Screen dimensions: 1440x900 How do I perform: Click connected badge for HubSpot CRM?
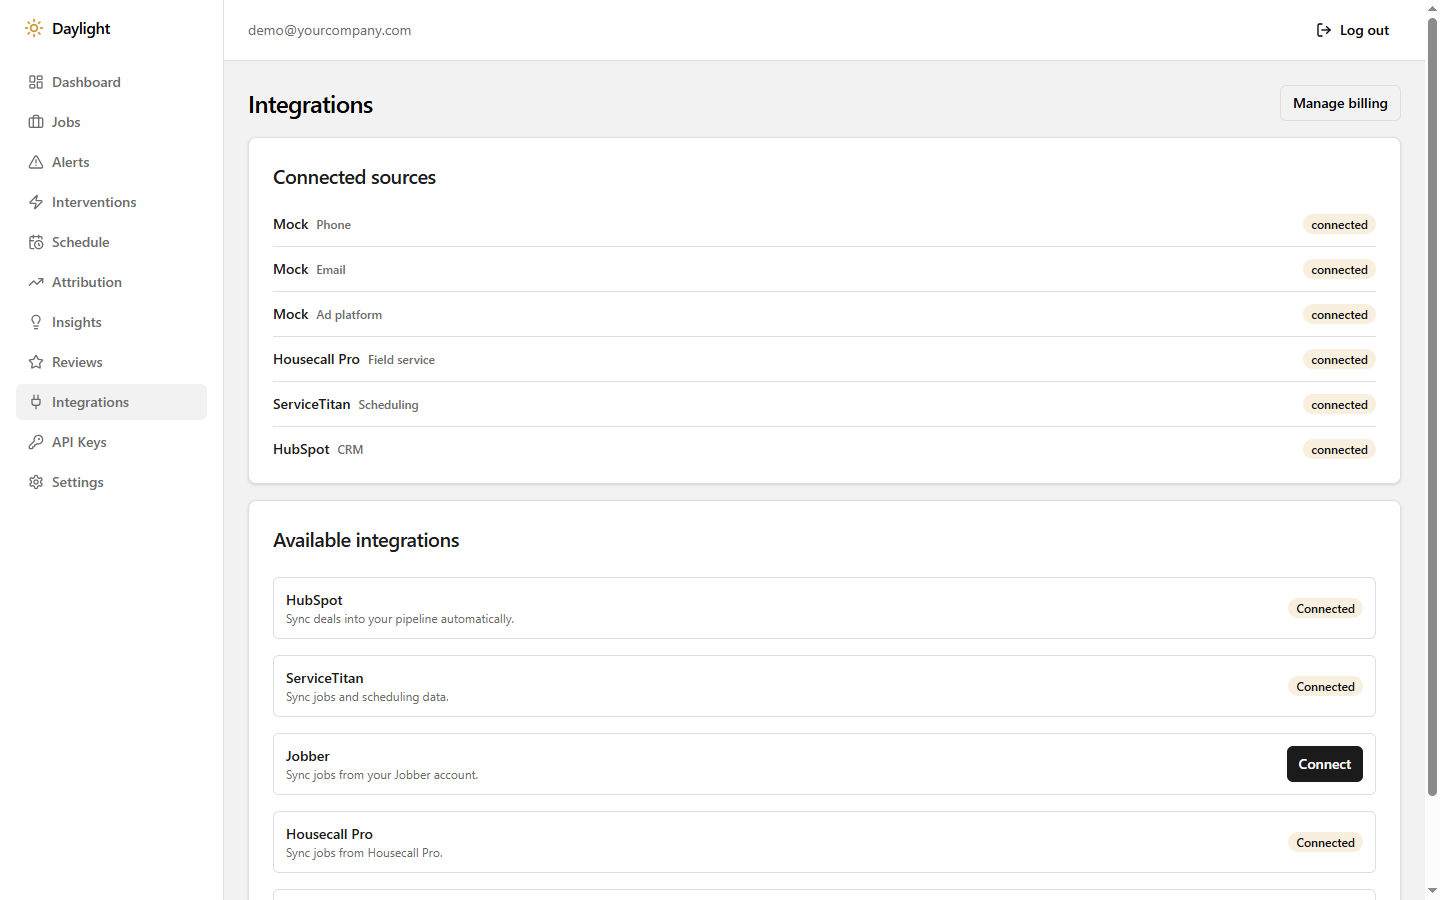[1339, 450]
